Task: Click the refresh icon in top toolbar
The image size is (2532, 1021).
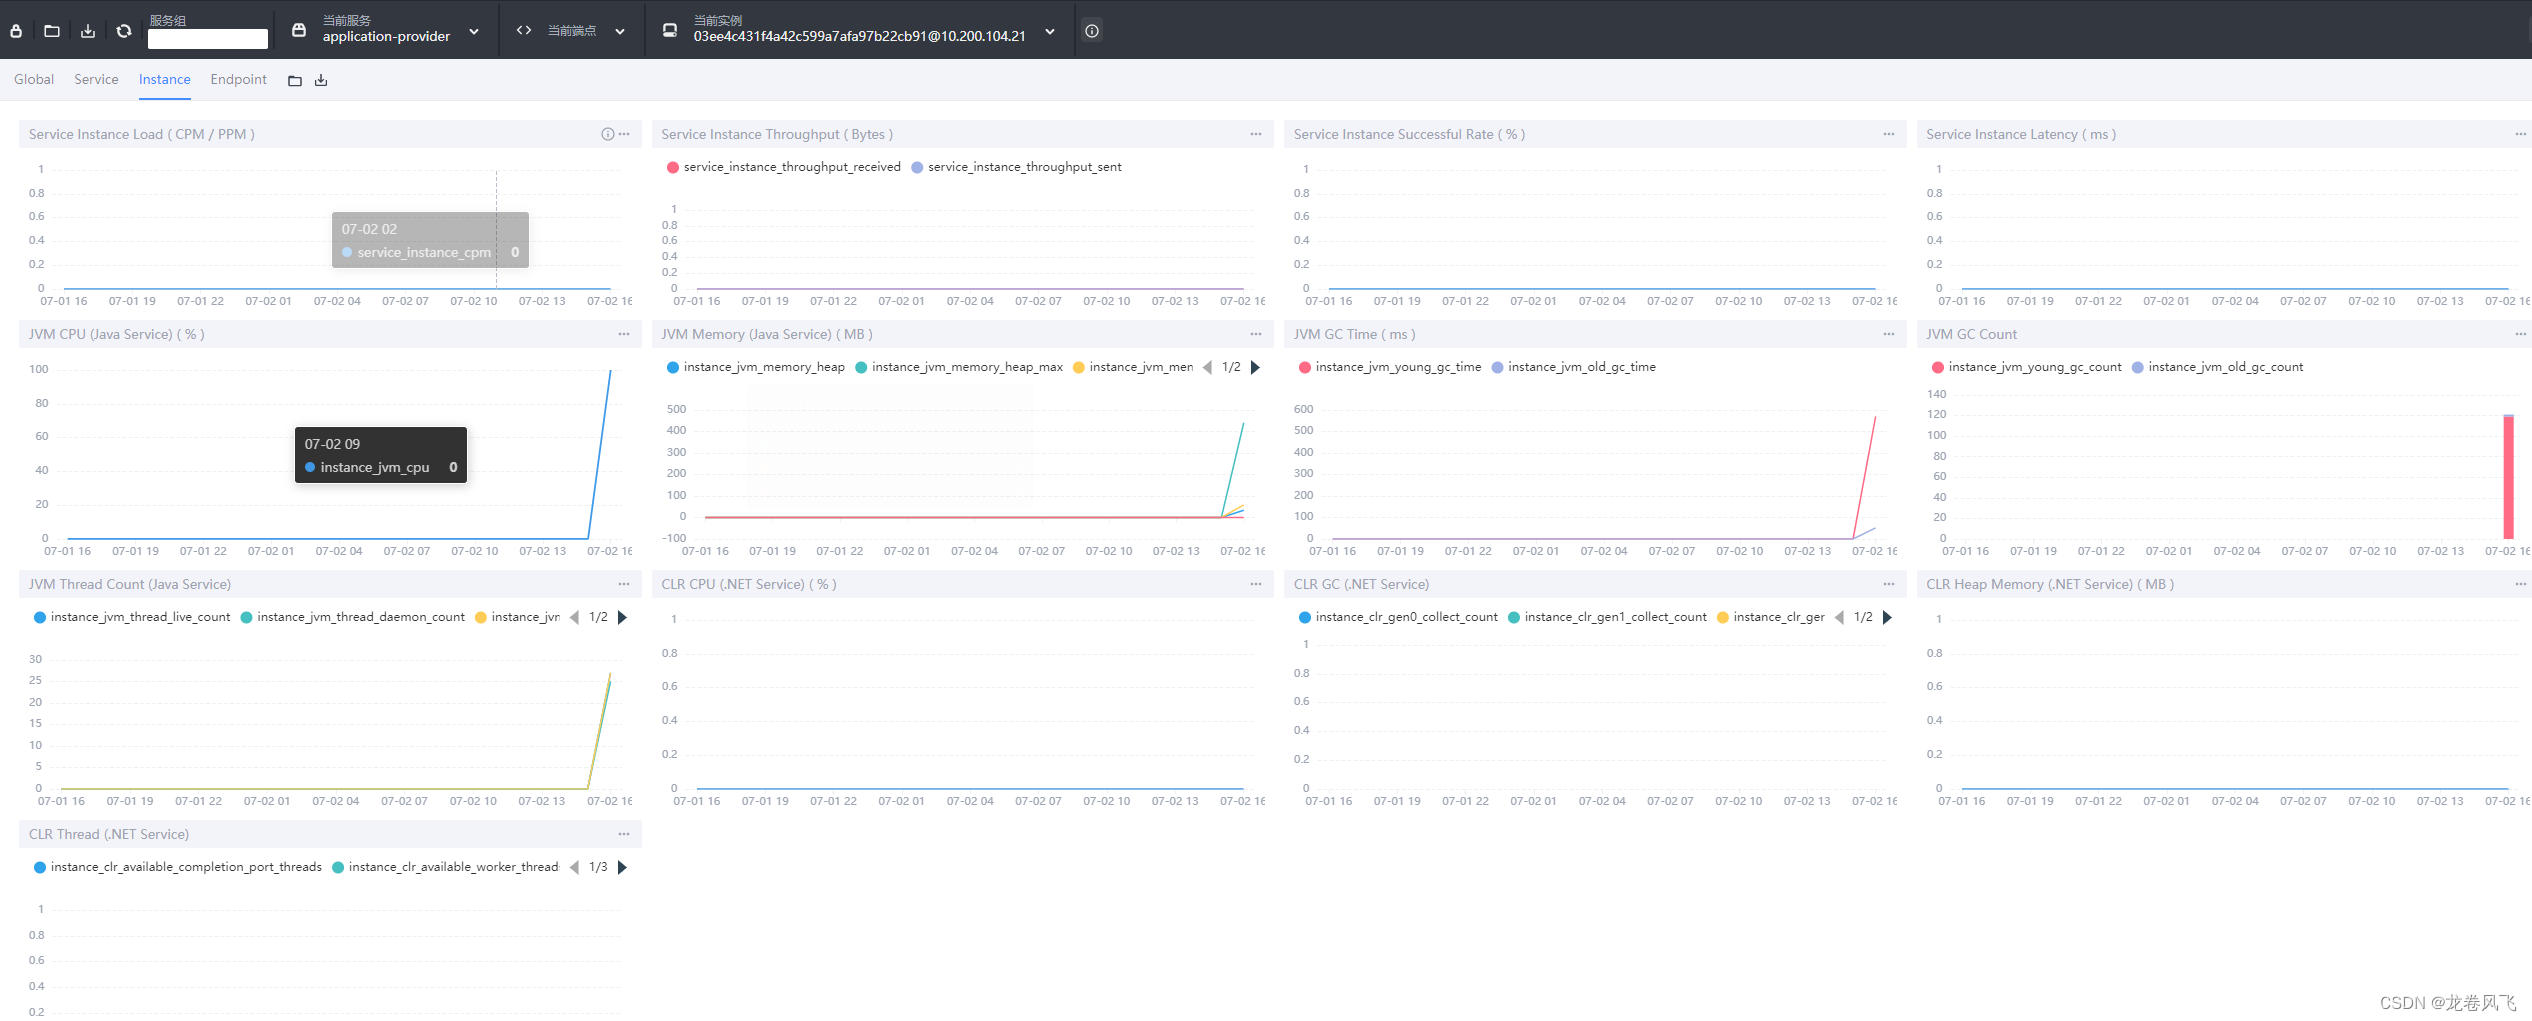Action: (x=124, y=31)
